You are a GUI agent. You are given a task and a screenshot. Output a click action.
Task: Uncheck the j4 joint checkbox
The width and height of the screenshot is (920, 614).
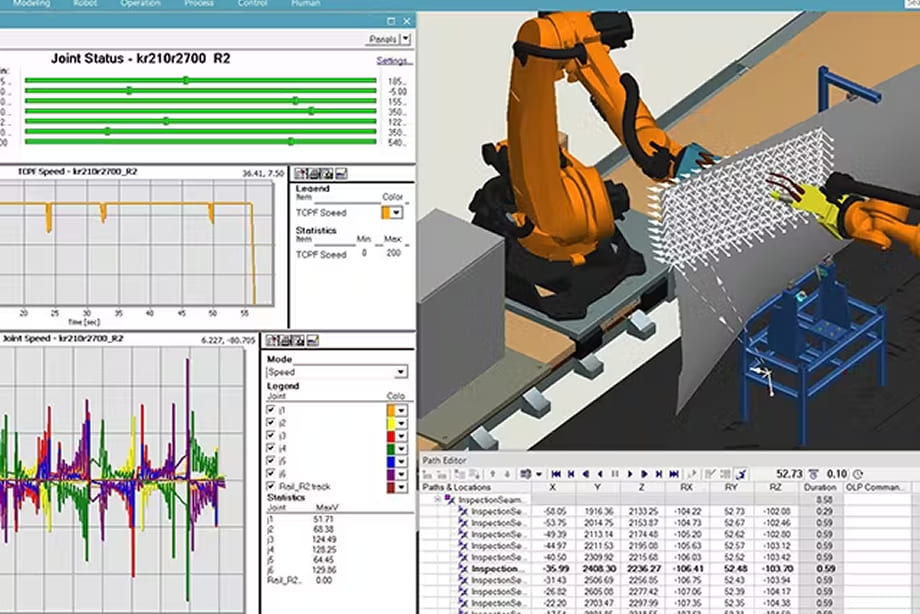point(270,448)
